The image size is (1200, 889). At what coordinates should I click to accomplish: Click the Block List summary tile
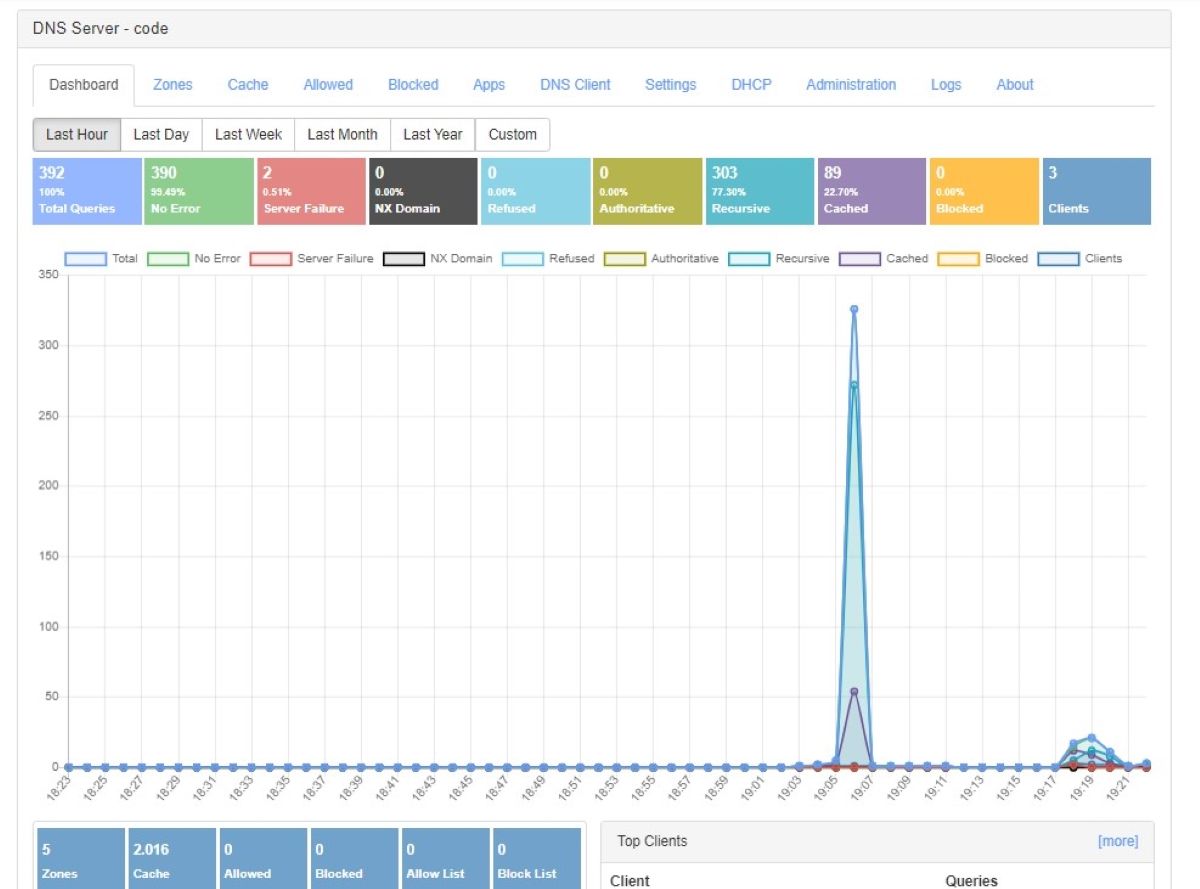[536, 859]
